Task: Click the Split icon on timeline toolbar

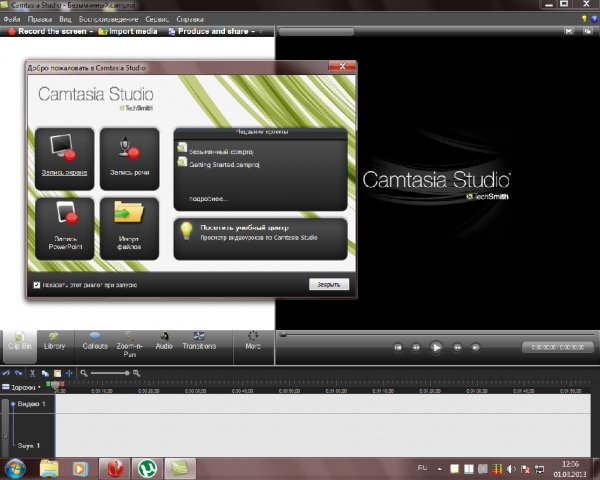Action: 69,373
